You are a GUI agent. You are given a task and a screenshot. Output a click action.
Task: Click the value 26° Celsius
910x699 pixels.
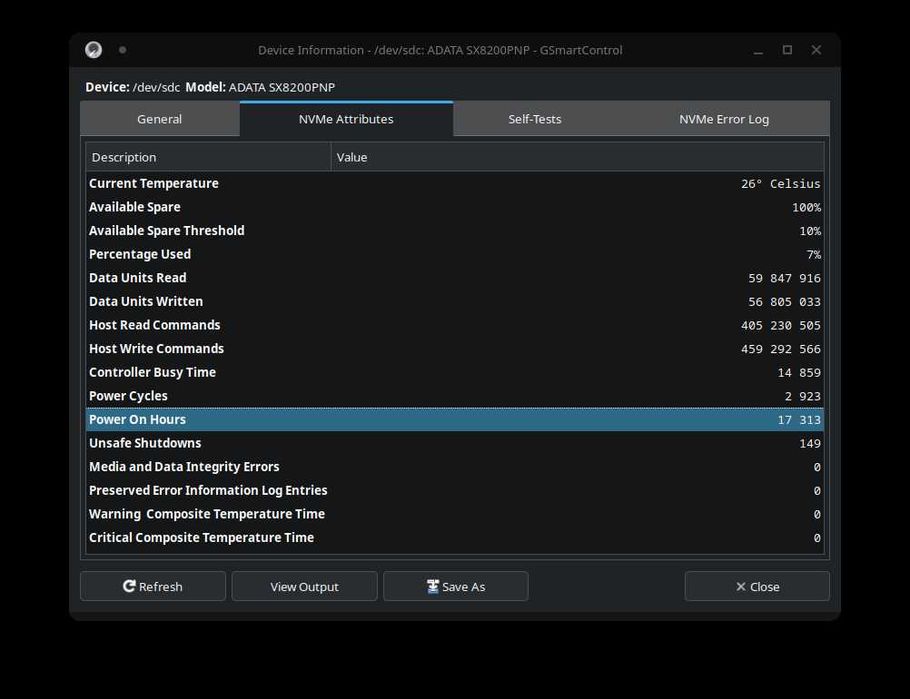(x=781, y=184)
